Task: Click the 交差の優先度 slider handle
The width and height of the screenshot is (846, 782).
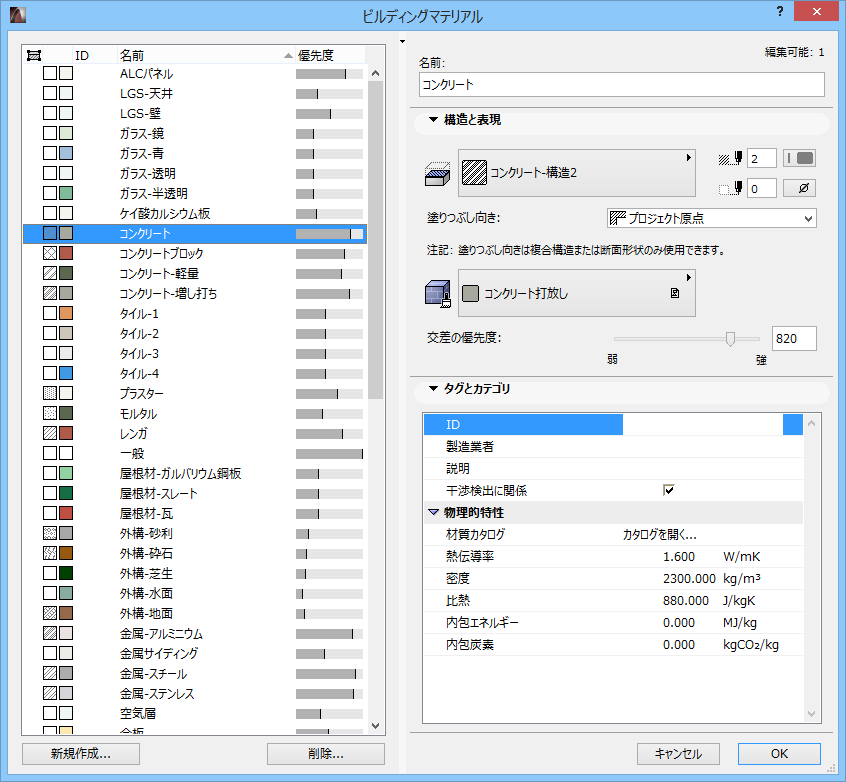Action: coord(730,339)
